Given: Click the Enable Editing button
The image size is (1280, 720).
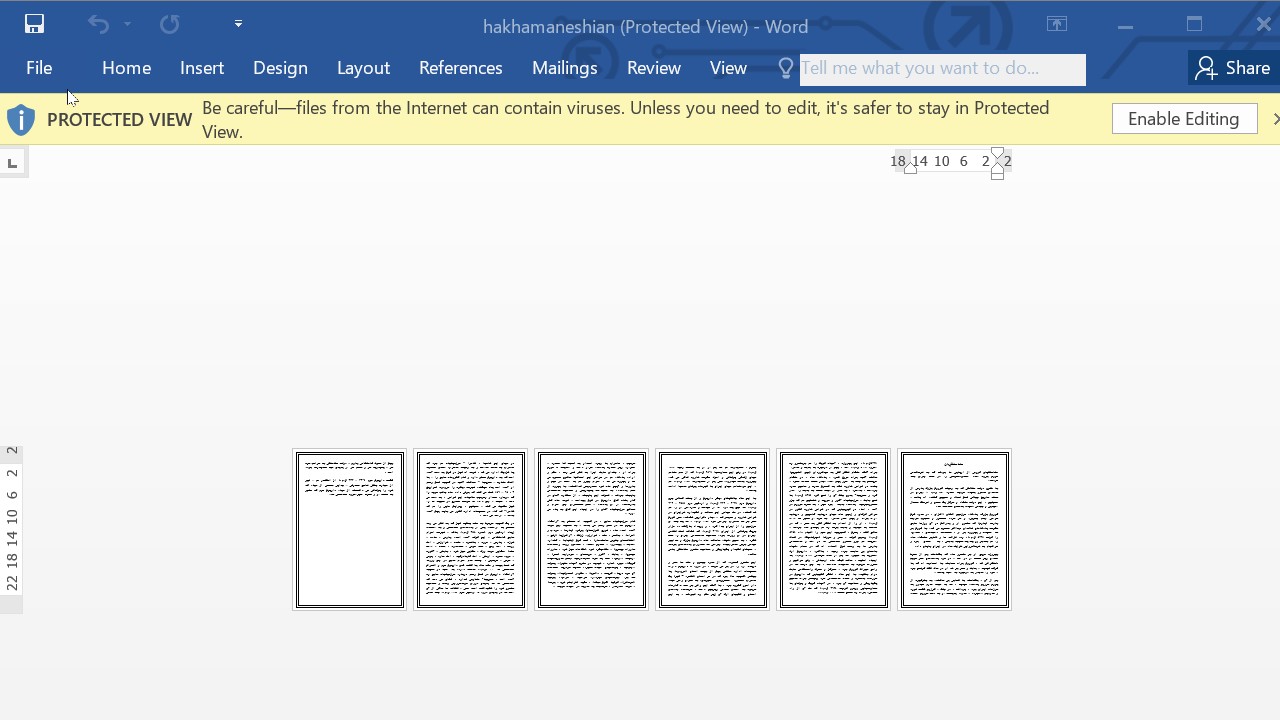Looking at the screenshot, I should point(1184,119).
